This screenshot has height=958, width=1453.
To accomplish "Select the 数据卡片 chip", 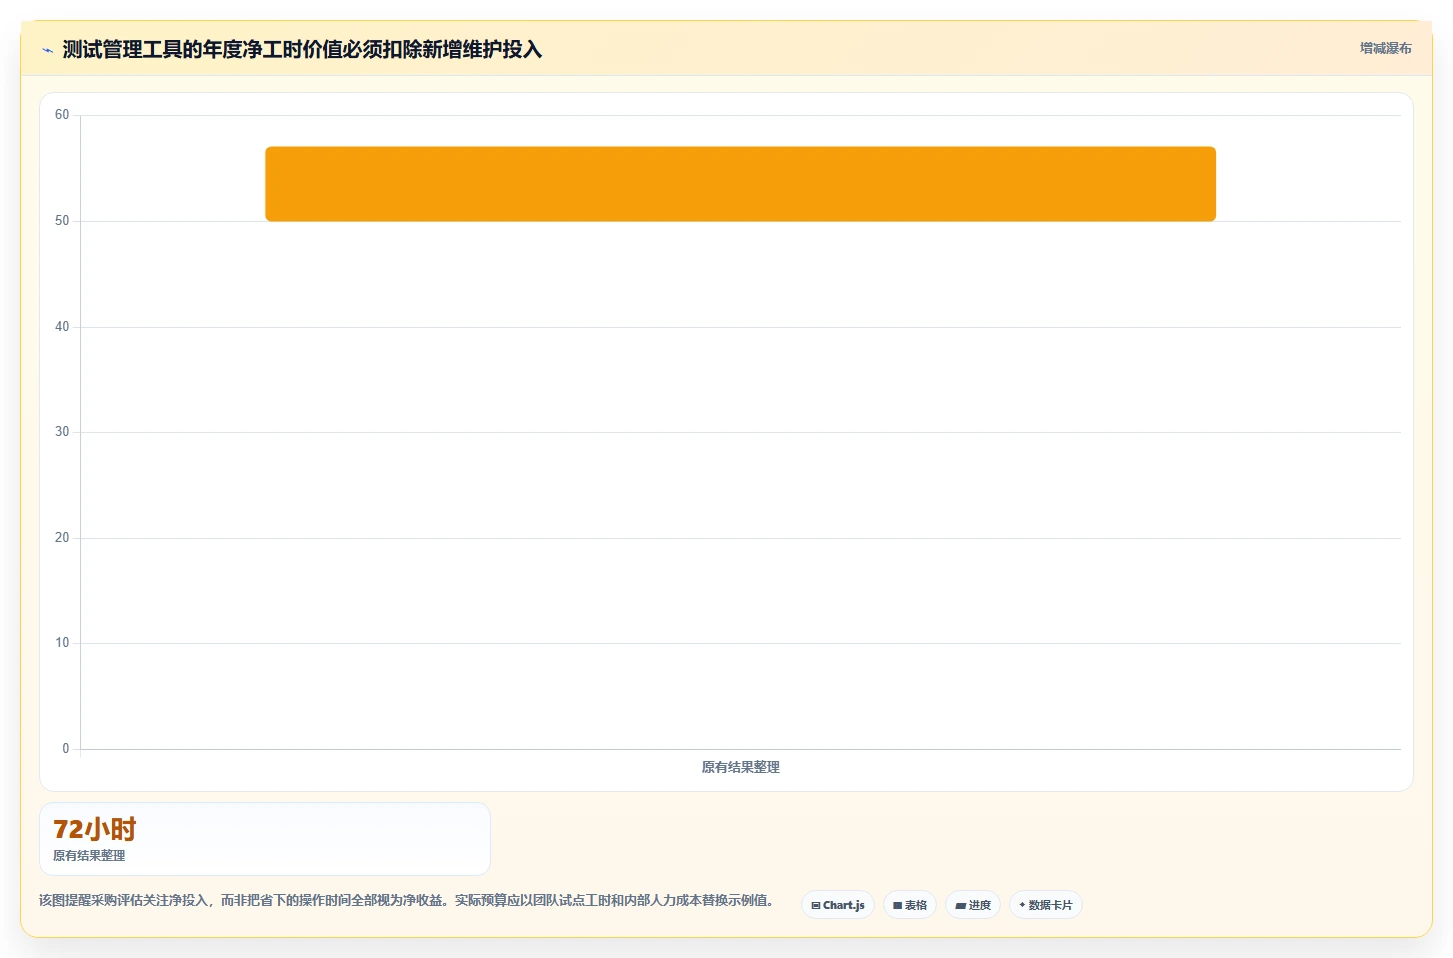I will 1046,905.
